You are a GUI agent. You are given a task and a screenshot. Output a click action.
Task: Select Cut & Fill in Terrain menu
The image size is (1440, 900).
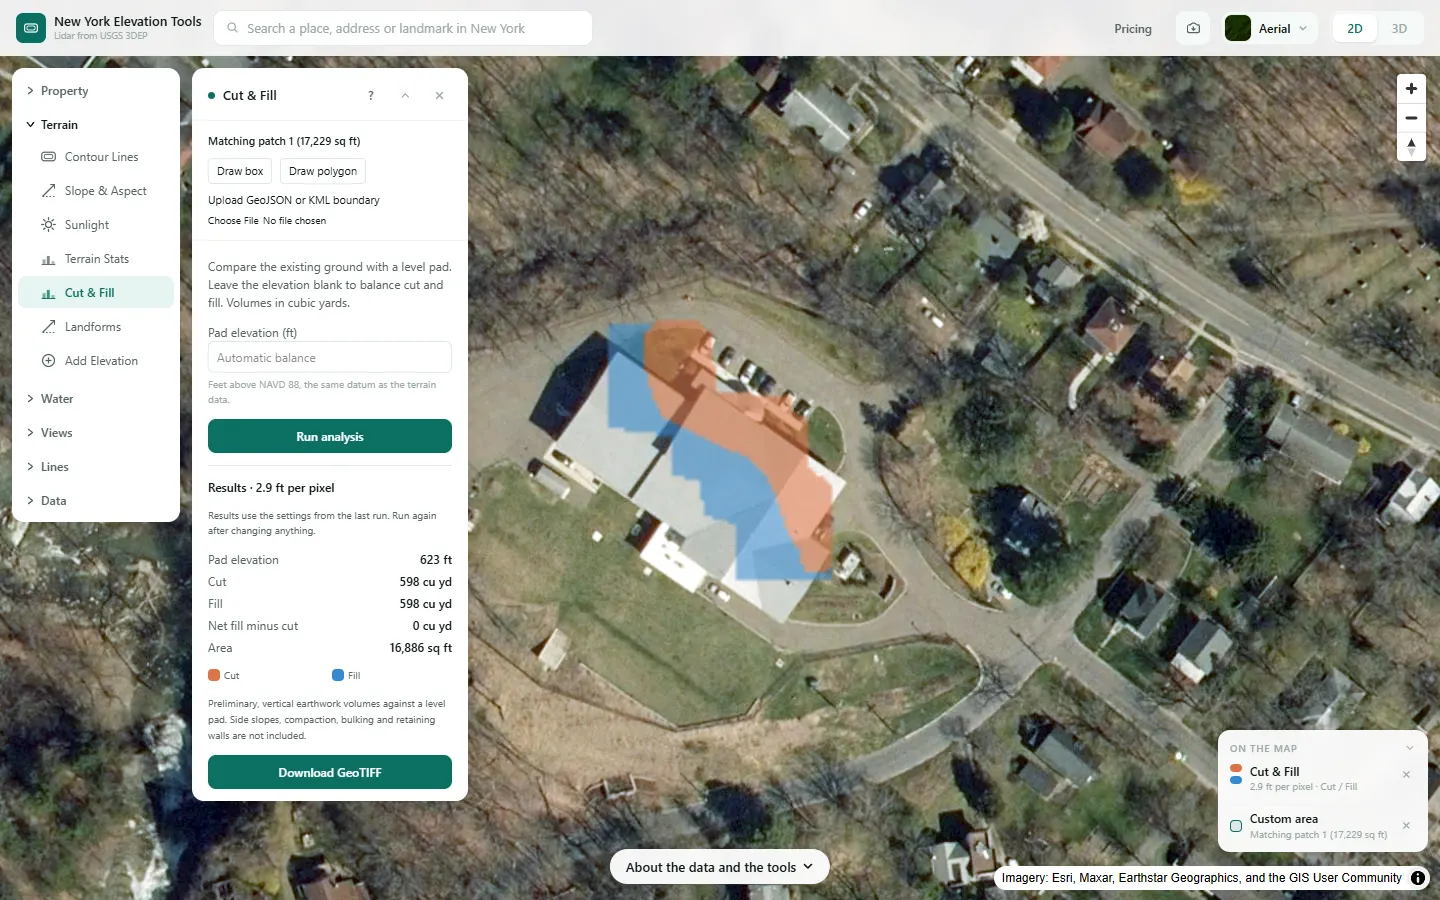coord(96,293)
